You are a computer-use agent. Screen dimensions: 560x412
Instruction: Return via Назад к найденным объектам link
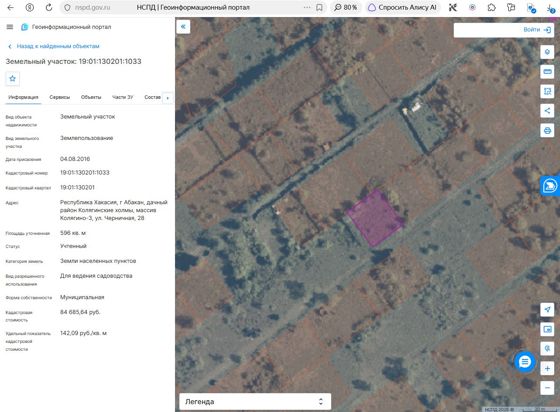(54, 46)
